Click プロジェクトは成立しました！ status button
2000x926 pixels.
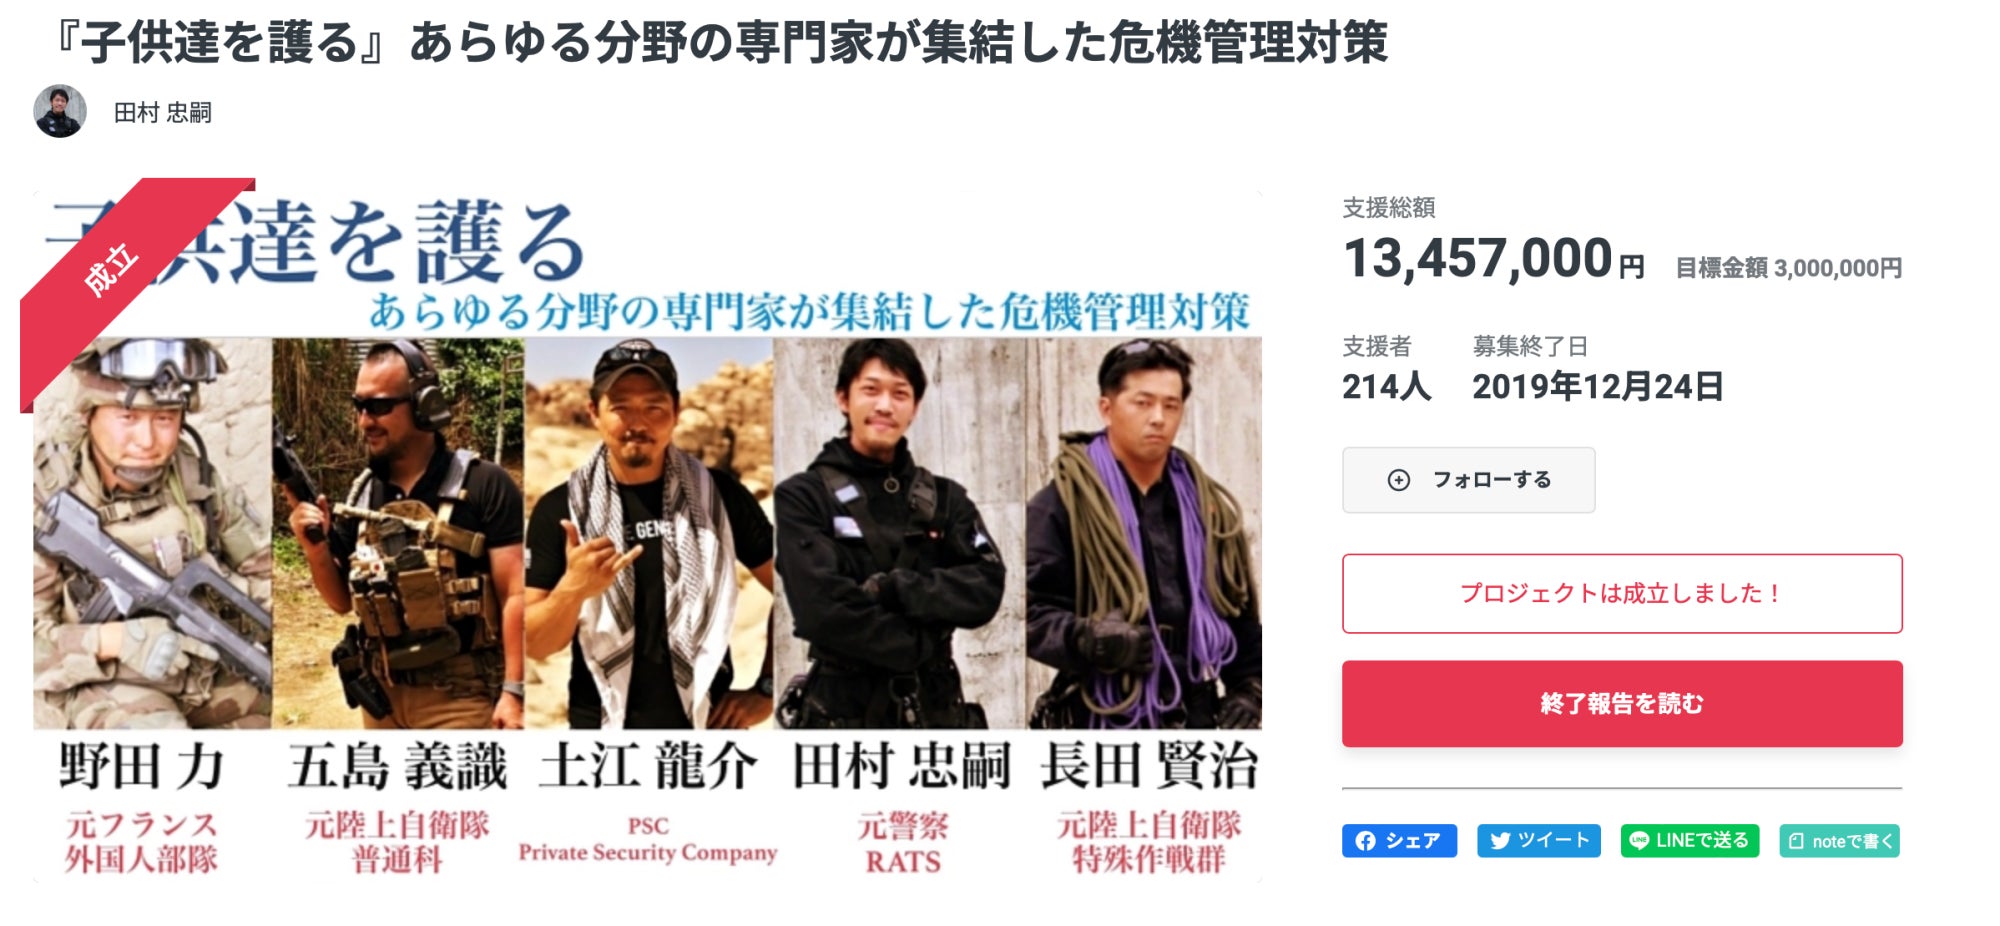1622,593
